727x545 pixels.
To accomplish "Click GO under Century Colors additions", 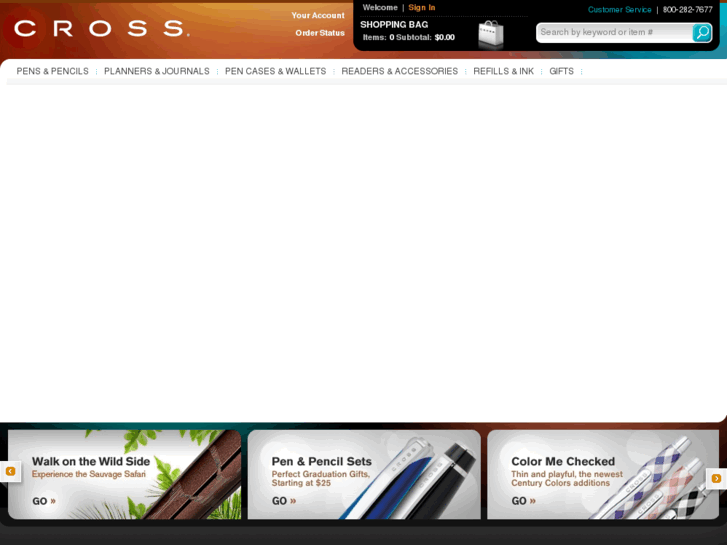I will pos(523,501).
